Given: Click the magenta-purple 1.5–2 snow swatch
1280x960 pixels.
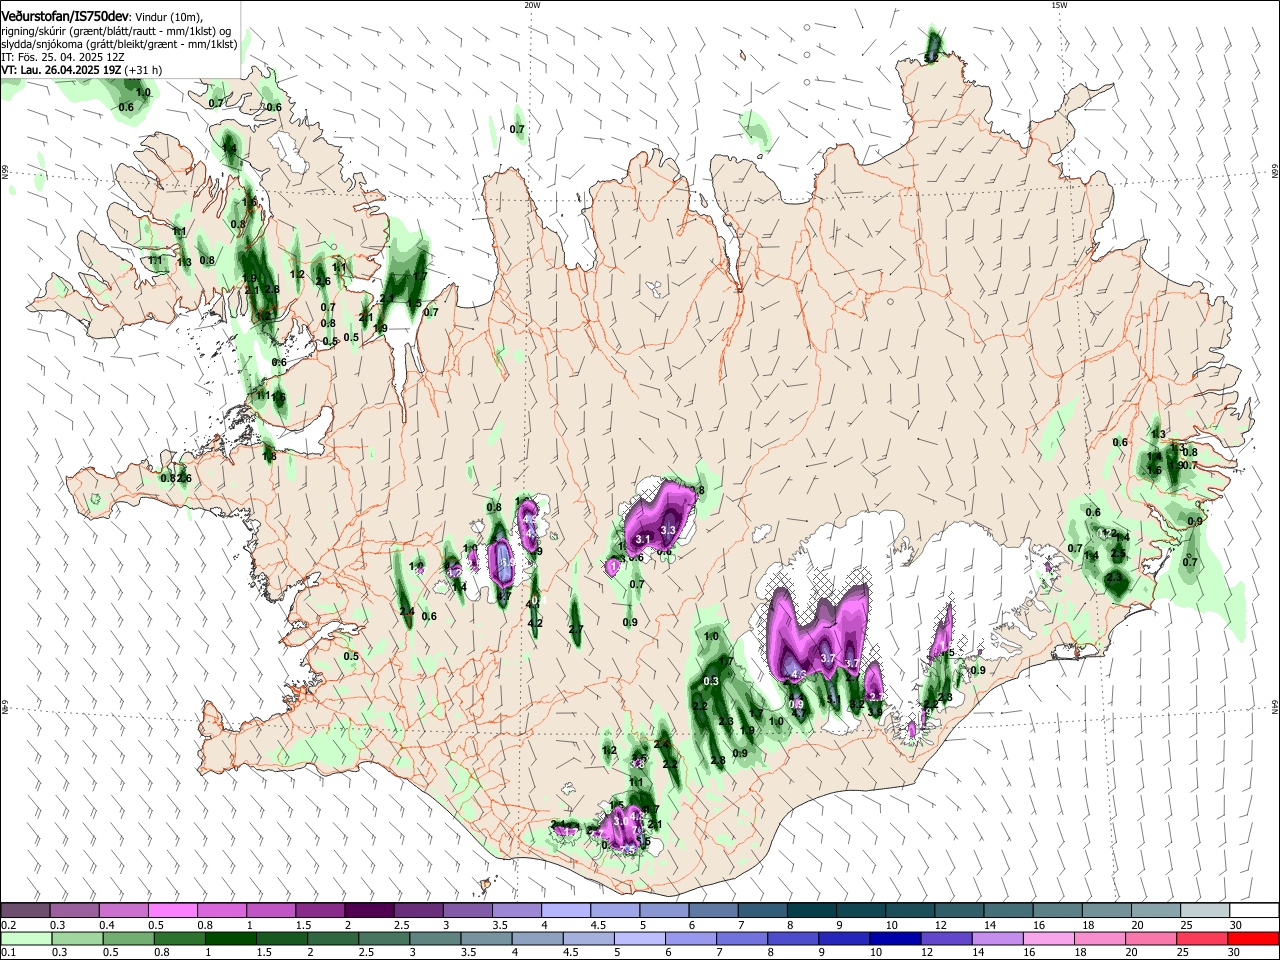Looking at the screenshot, I should point(321,910).
